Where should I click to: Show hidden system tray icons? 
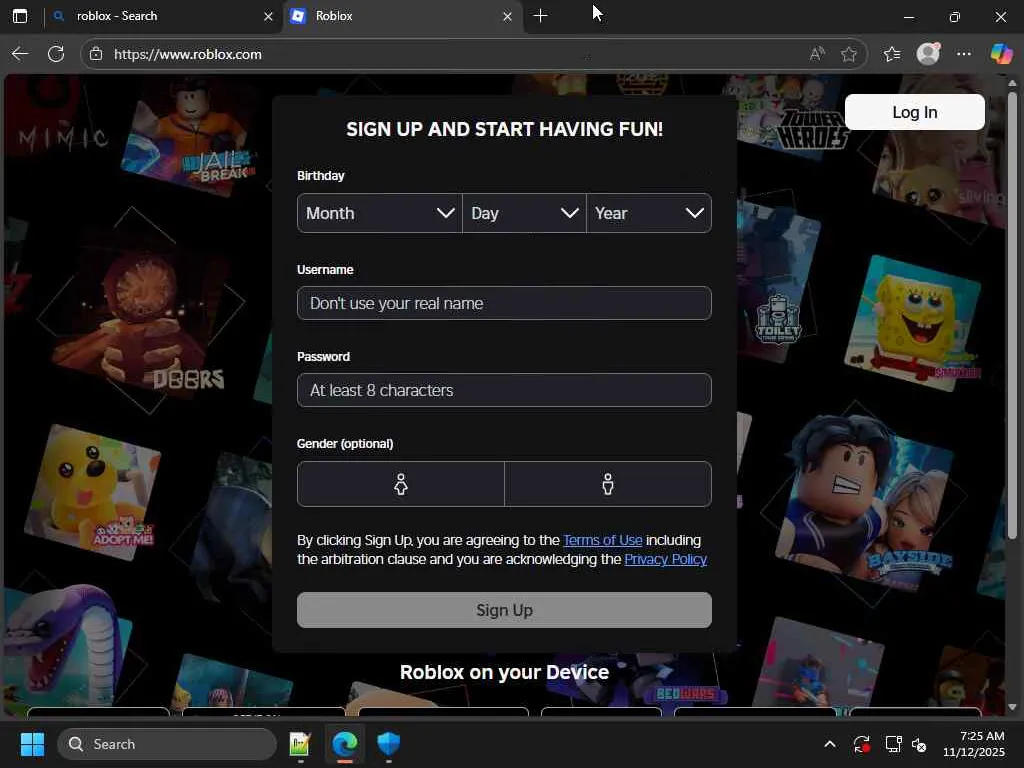tap(829, 744)
